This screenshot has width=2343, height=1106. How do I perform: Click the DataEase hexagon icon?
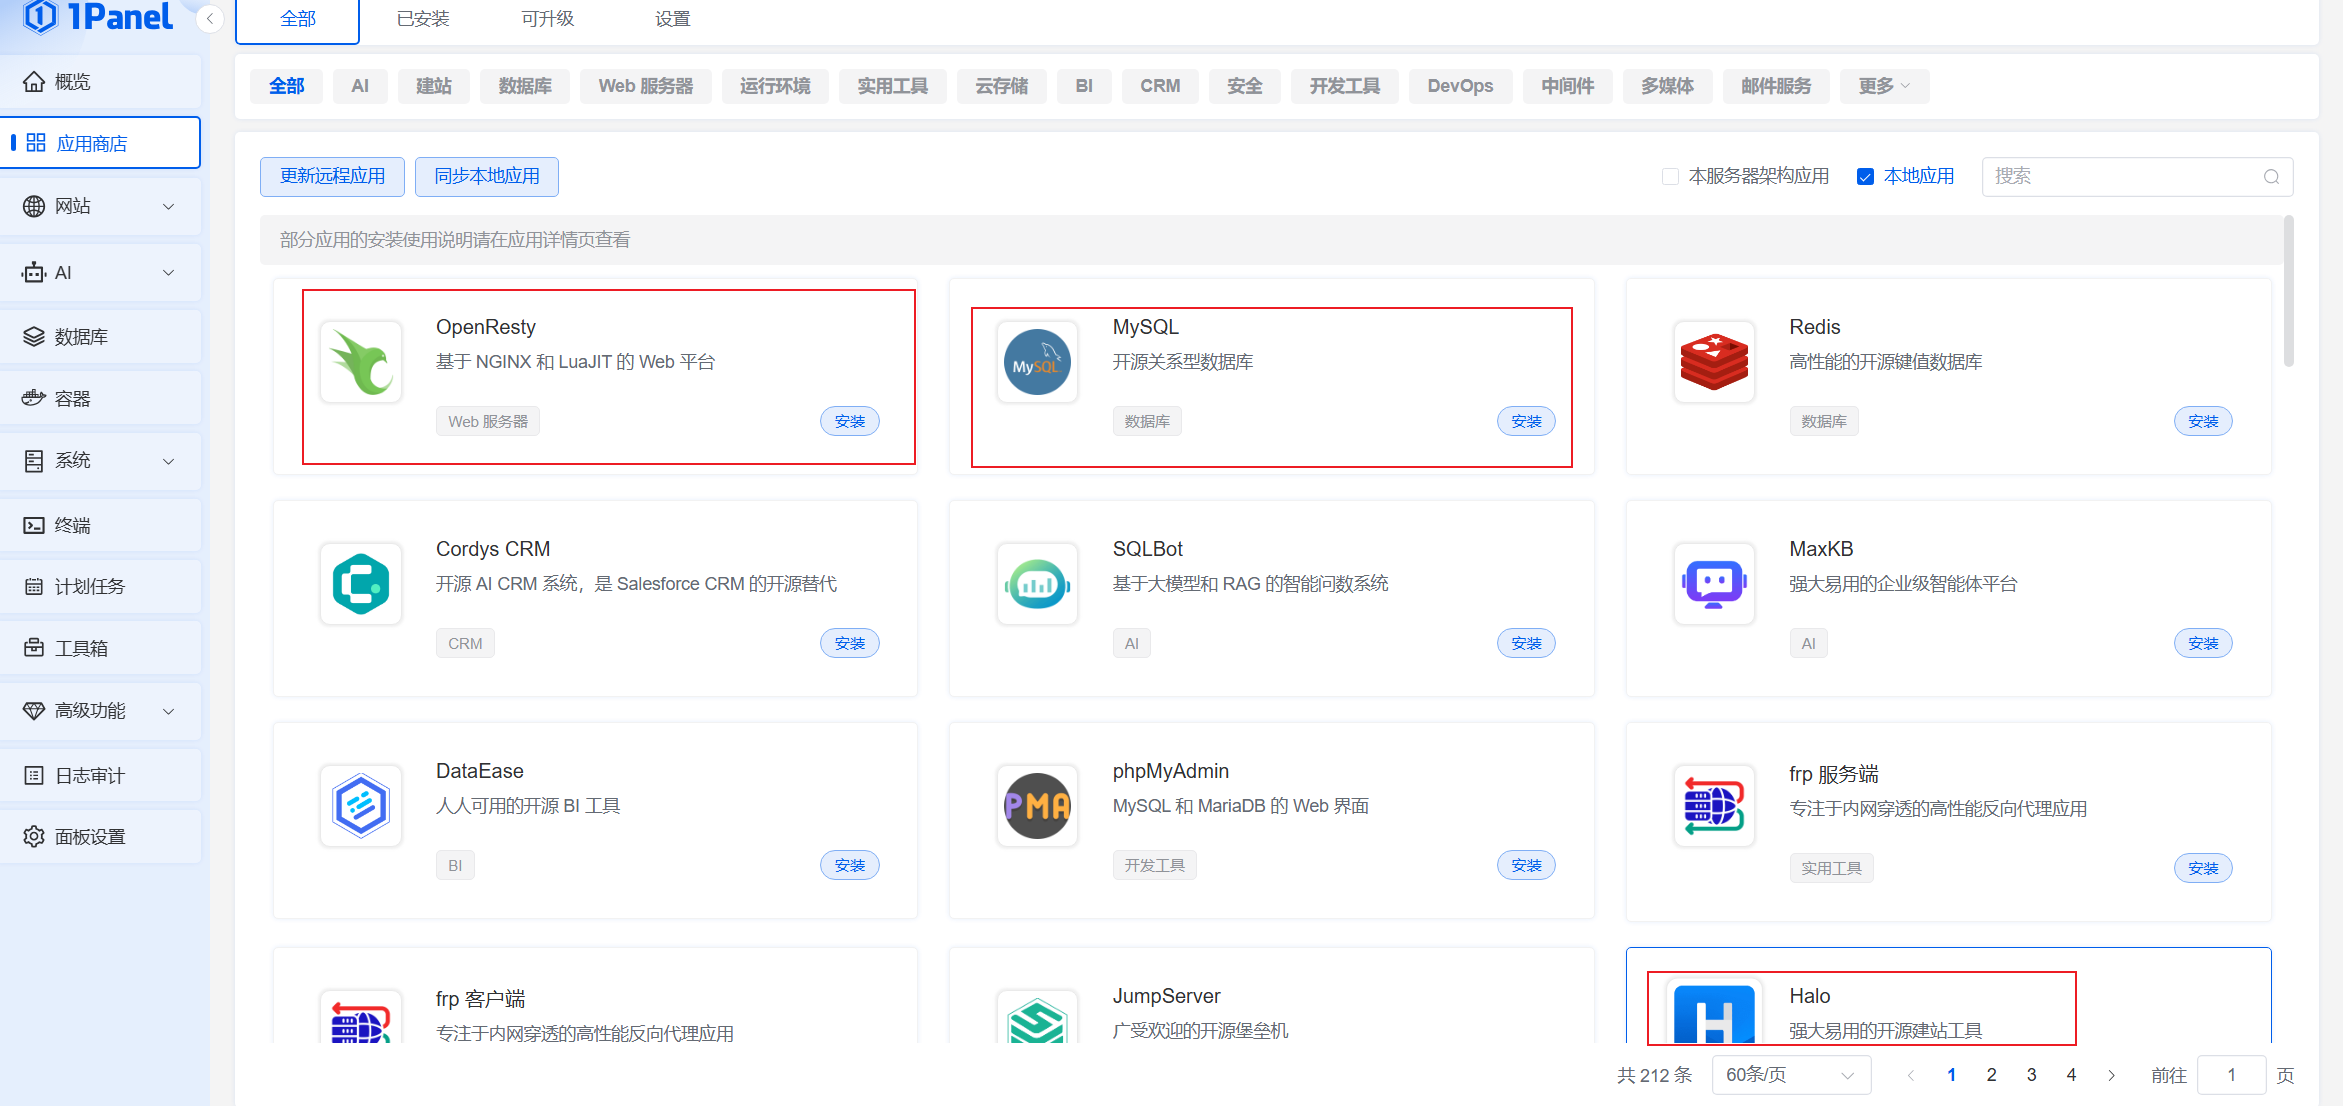pos(361,806)
